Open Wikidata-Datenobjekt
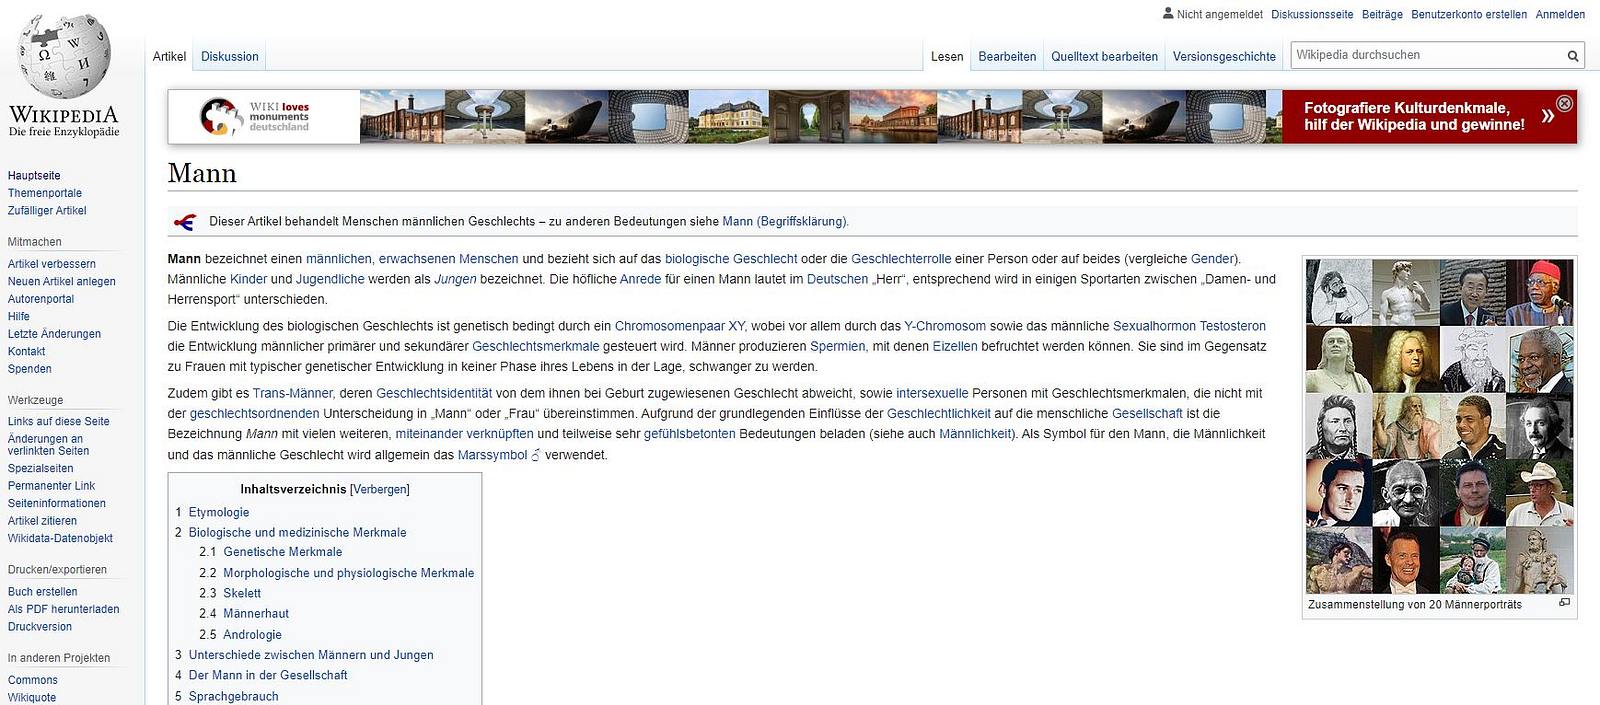The image size is (1600, 705). click(60, 539)
